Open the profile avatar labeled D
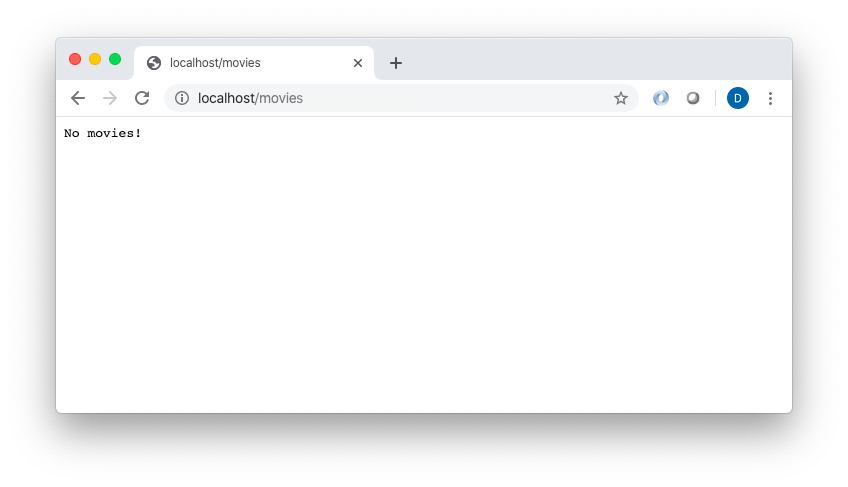Viewport: 848px width, 487px height. tap(738, 98)
